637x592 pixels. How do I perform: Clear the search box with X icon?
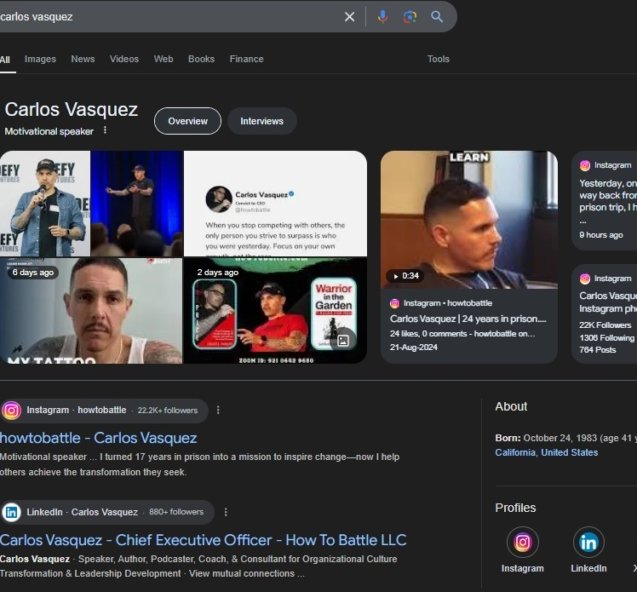point(349,17)
